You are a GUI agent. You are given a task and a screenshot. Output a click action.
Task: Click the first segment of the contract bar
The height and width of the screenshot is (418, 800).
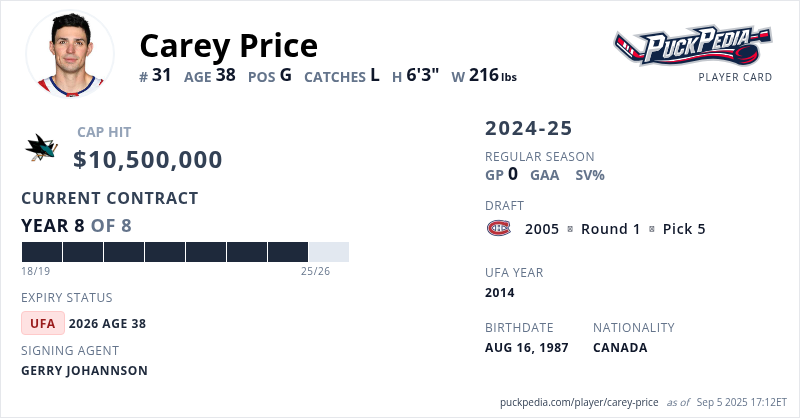41,252
